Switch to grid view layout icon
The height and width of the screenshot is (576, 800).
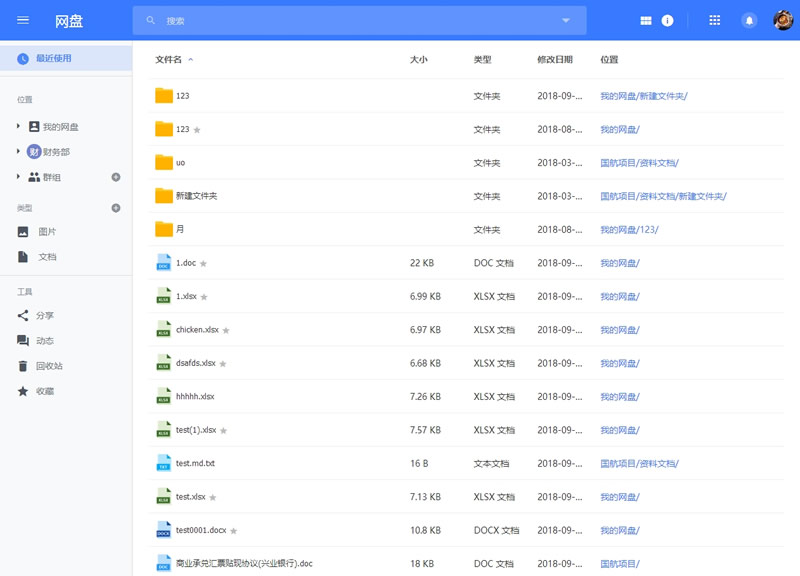click(646, 20)
